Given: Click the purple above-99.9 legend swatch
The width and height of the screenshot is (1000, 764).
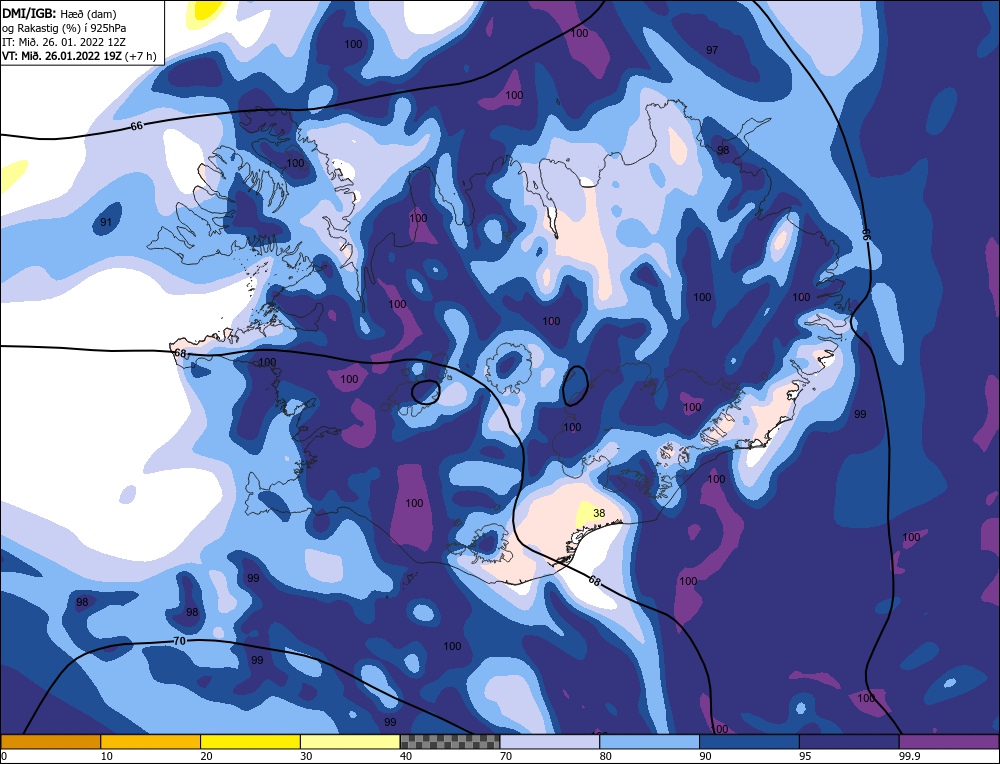Looking at the screenshot, I should (949, 741).
